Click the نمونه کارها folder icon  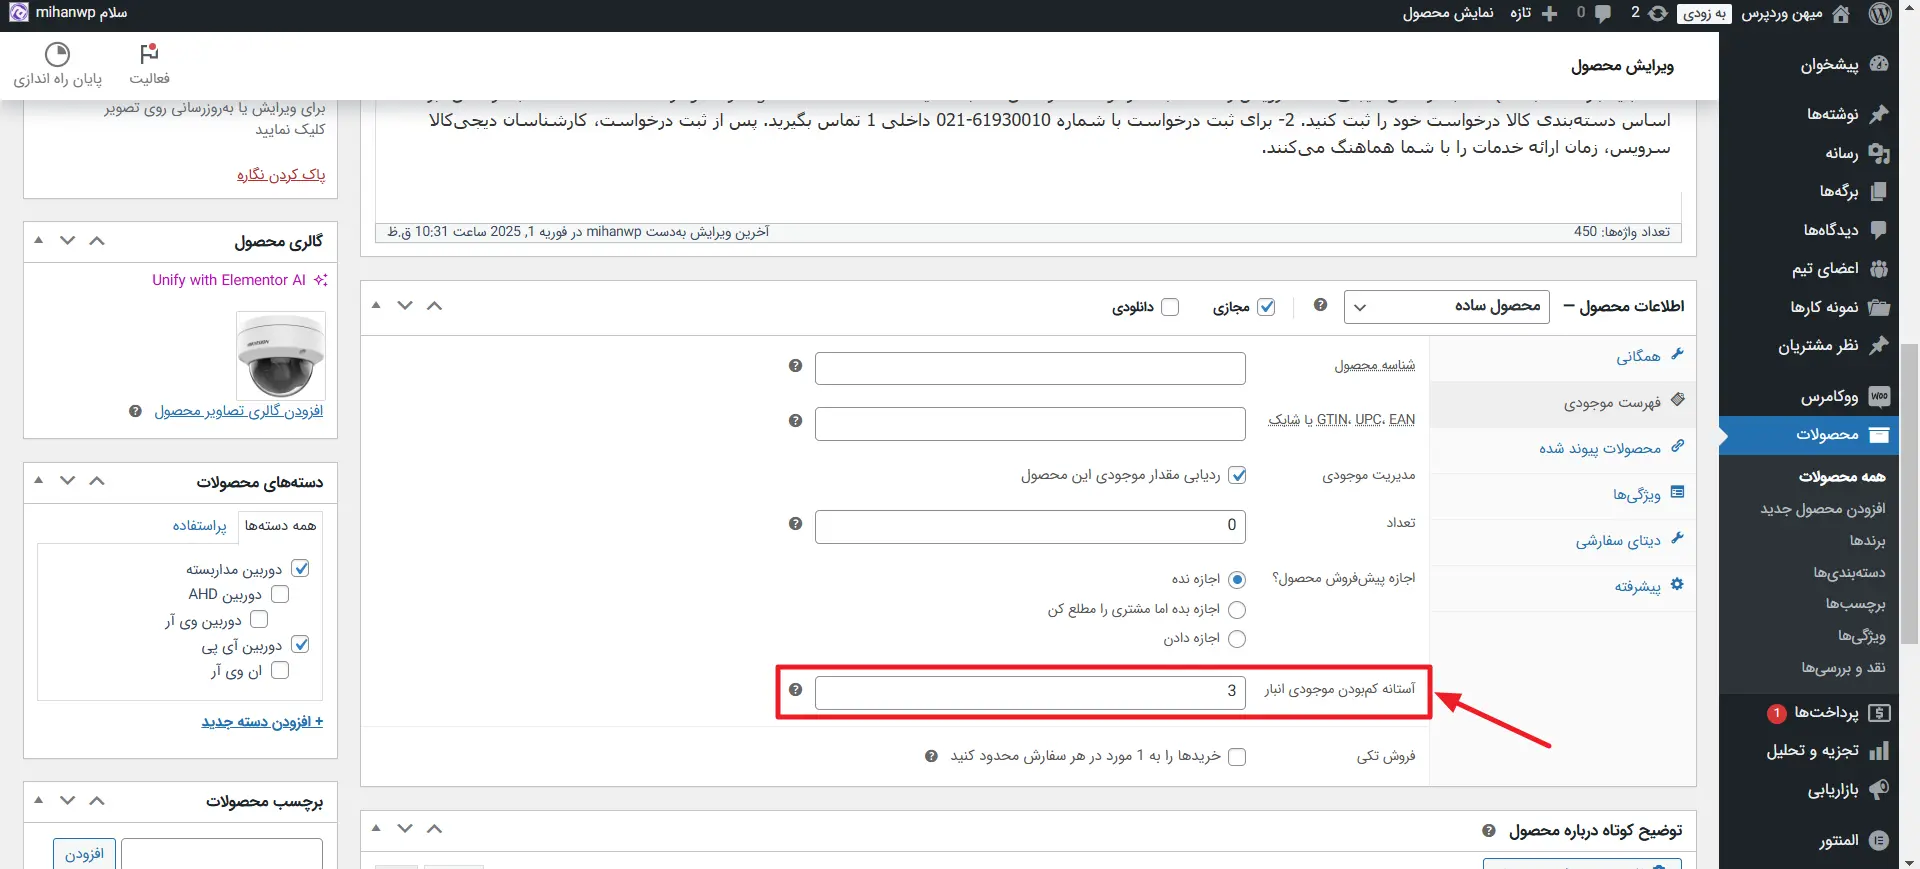1879,307
